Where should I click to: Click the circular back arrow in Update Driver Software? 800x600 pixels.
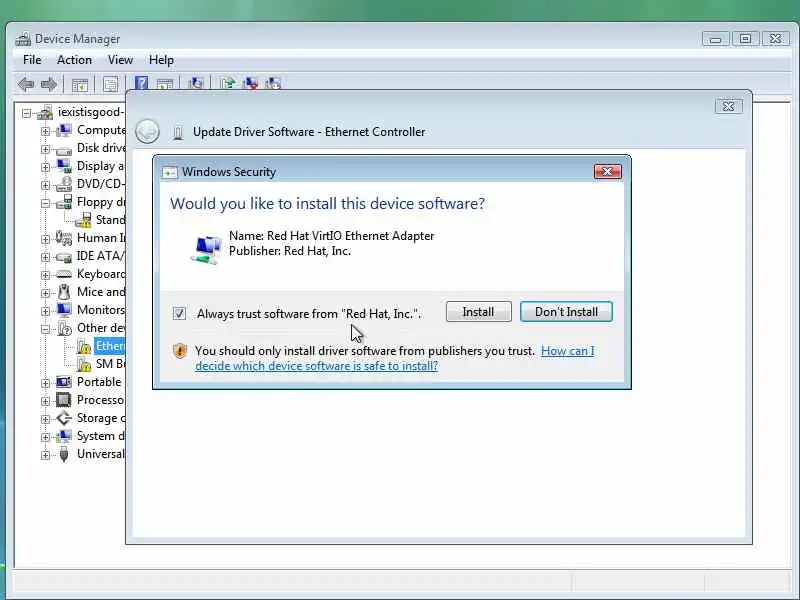coord(147,132)
